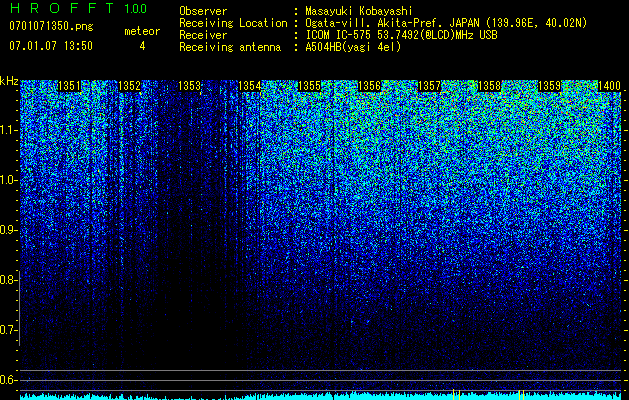Click the meteor label
Viewport: 629px width, 400px height.
pyautogui.click(x=142, y=31)
